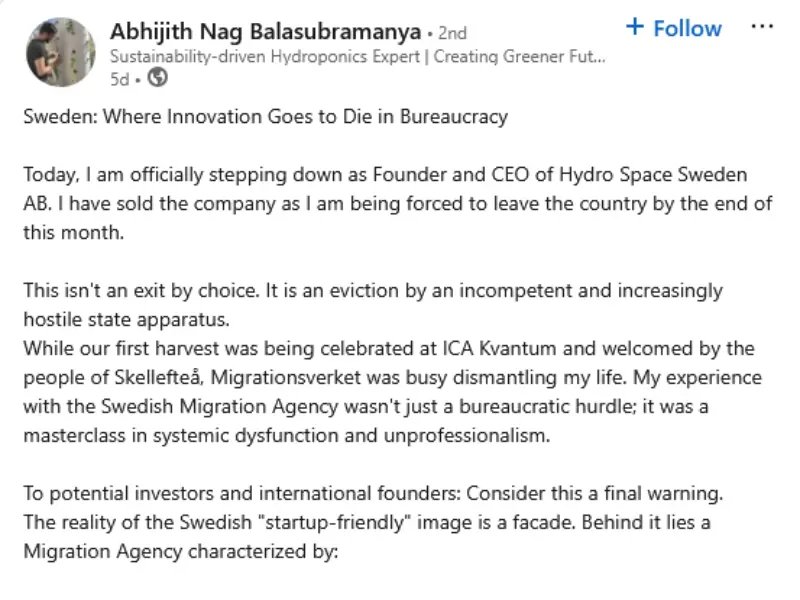Click the 5d post timestamp

(x=120, y=79)
